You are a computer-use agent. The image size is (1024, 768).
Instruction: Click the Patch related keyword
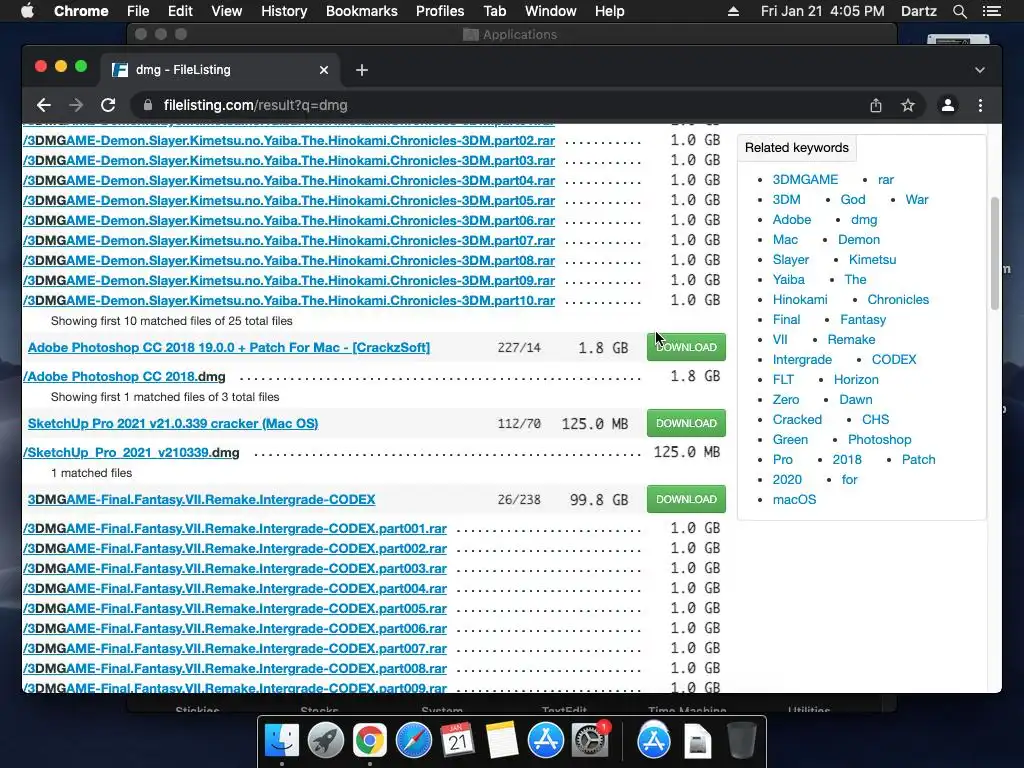point(918,459)
